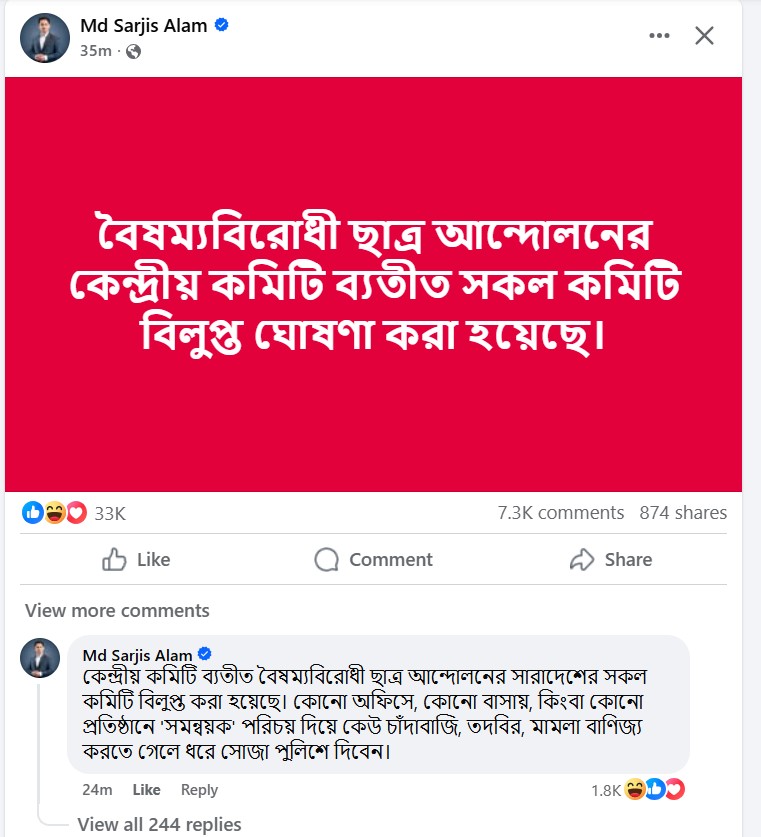Open the Comment speech bubble icon
Image resolution: width=761 pixels, height=837 pixels.
click(x=329, y=560)
